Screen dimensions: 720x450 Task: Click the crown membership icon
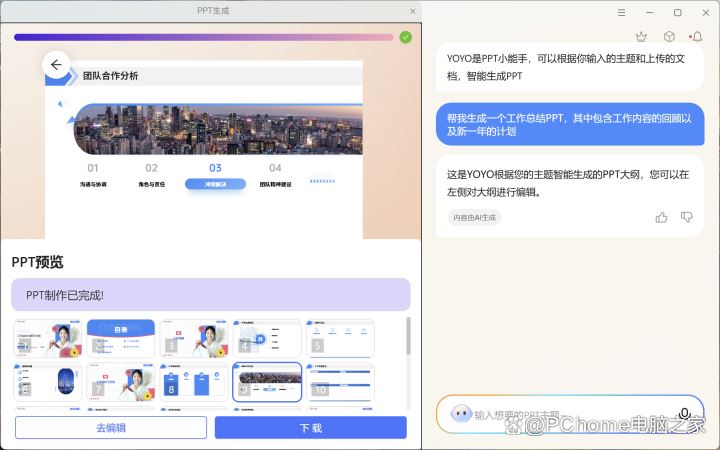click(641, 37)
